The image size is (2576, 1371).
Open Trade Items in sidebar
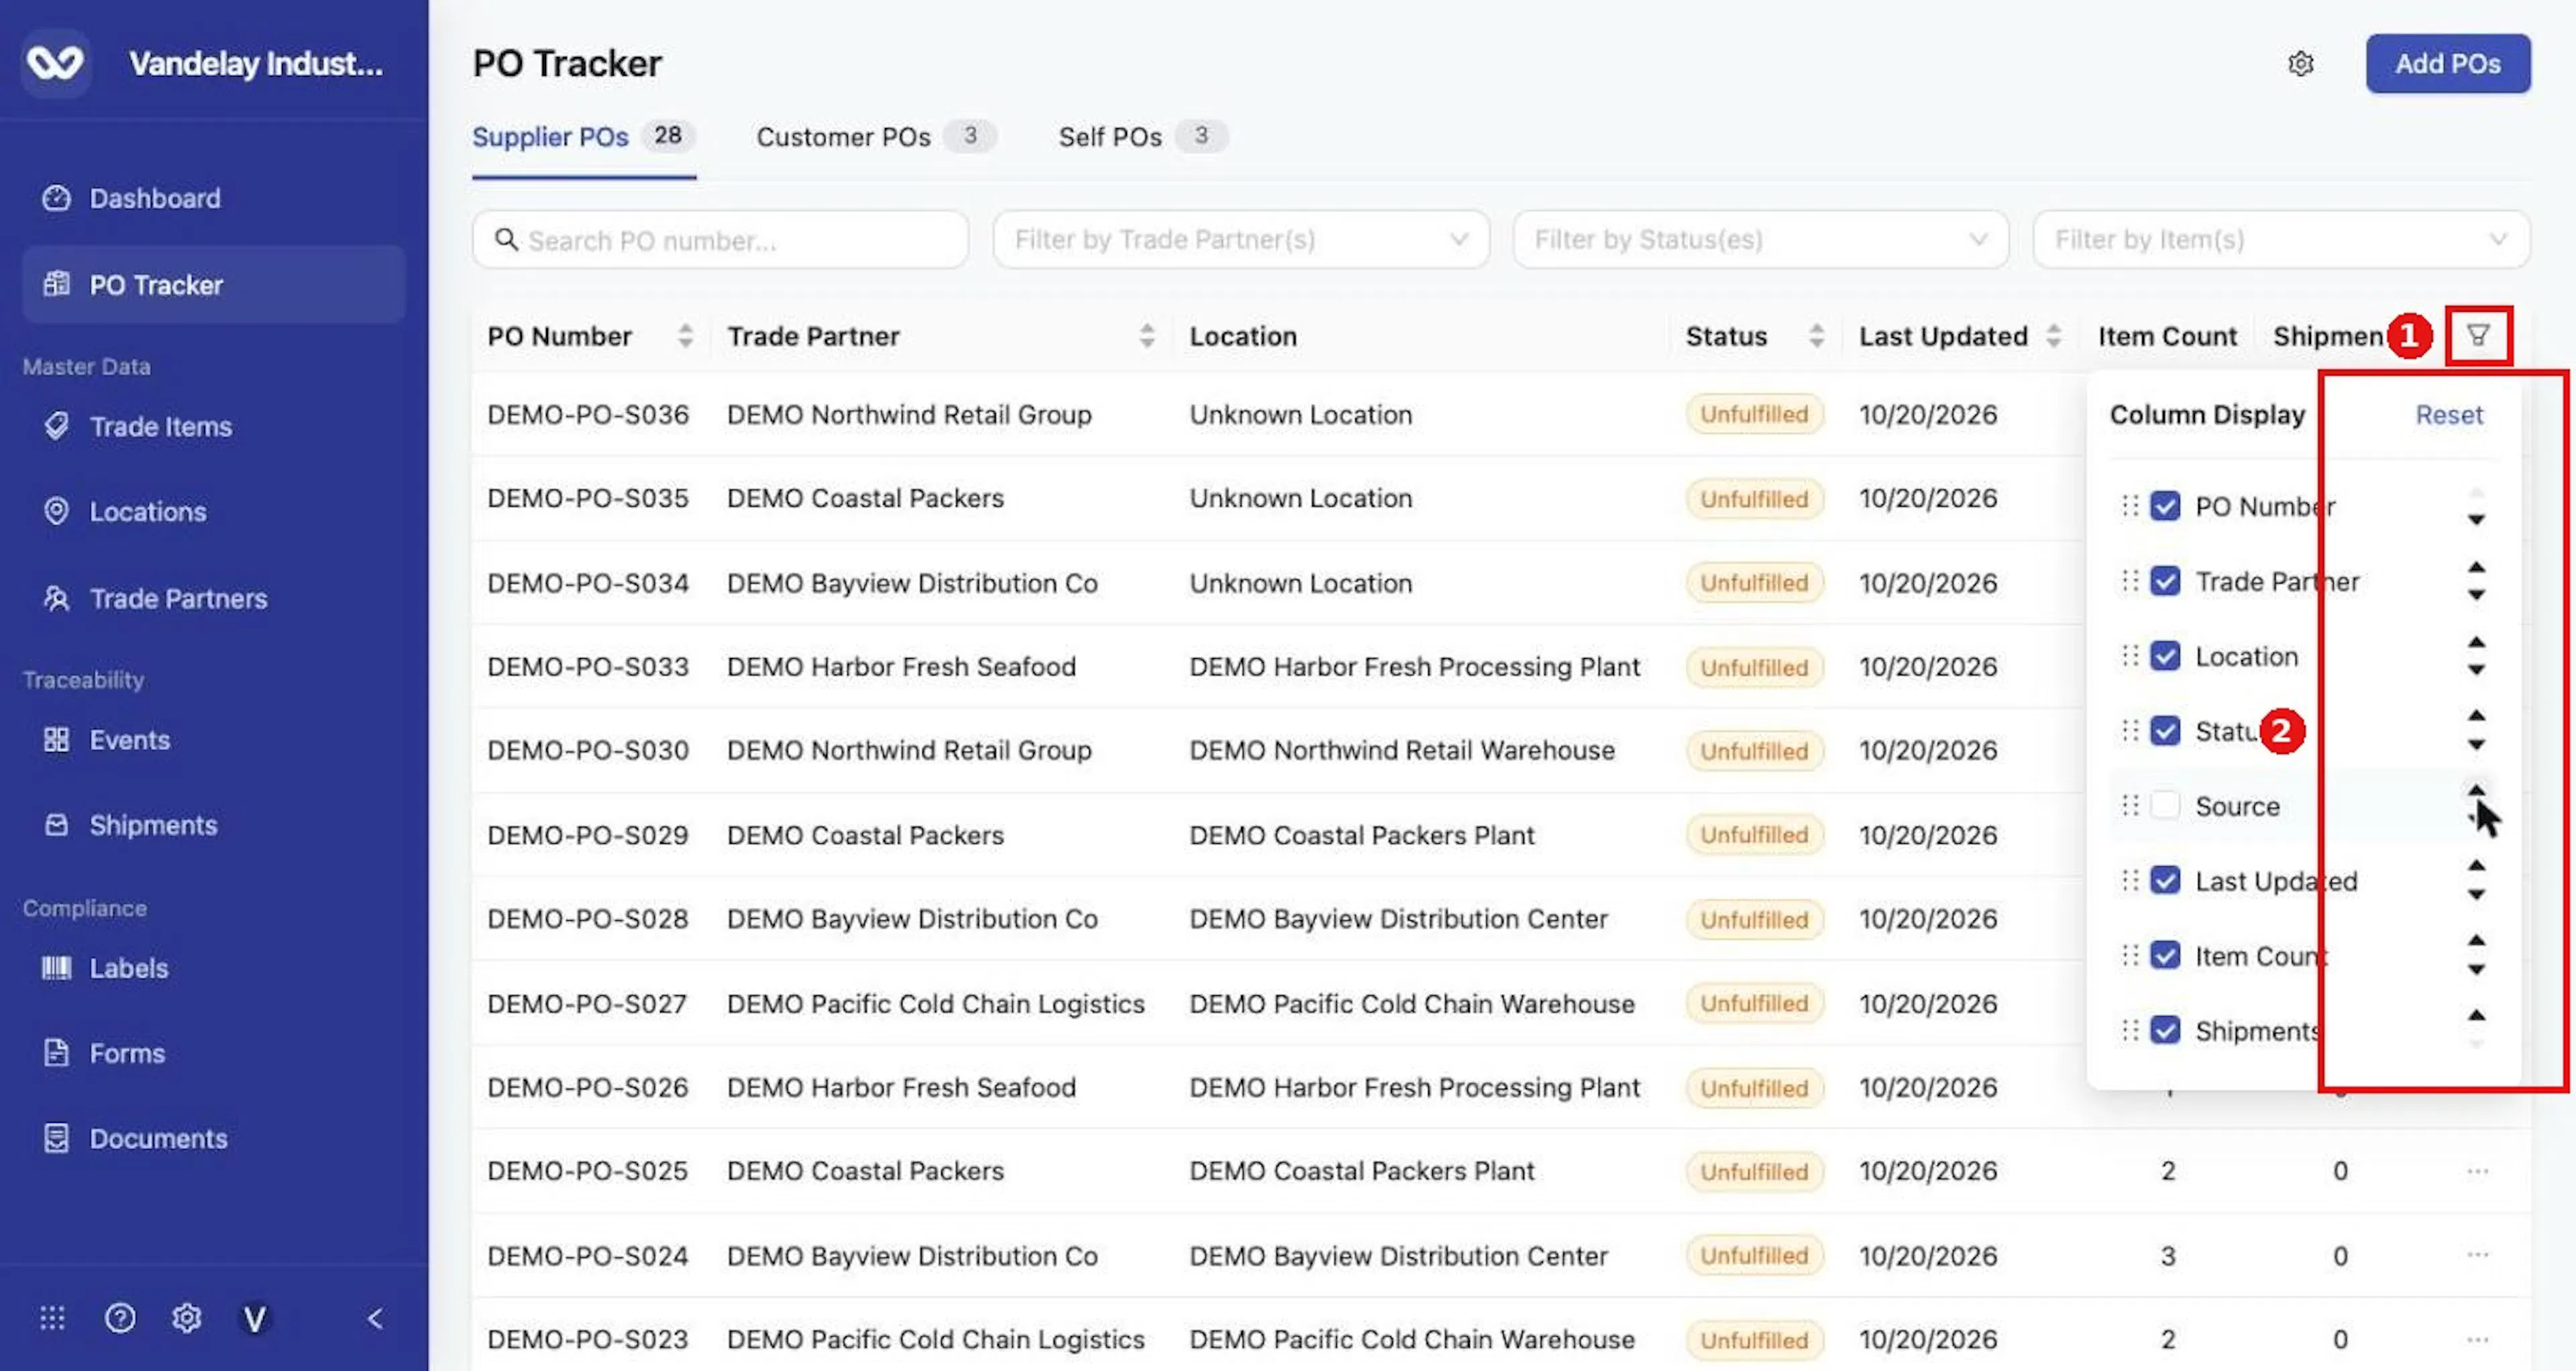[213, 427]
